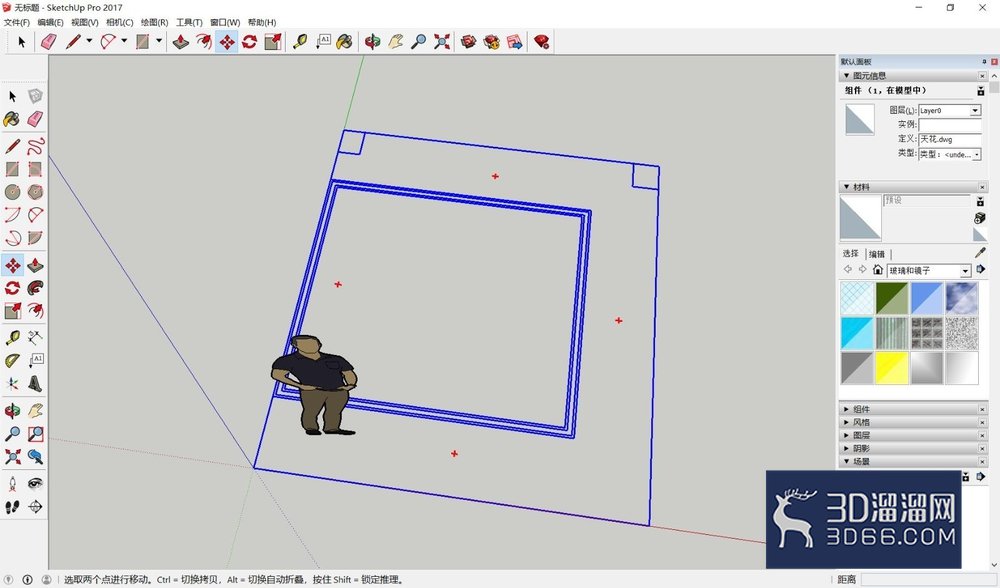Select the Rotate tool in top toolbar

click(249, 41)
